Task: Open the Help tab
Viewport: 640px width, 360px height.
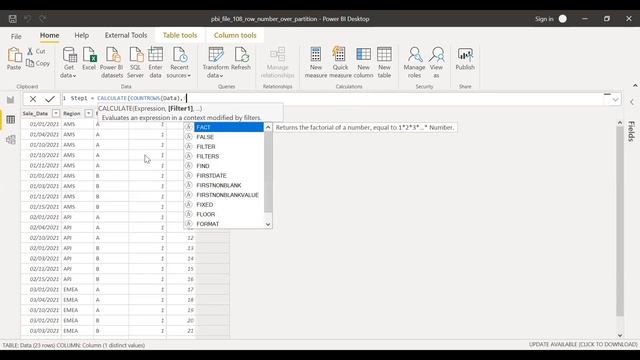Action: tap(82, 36)
